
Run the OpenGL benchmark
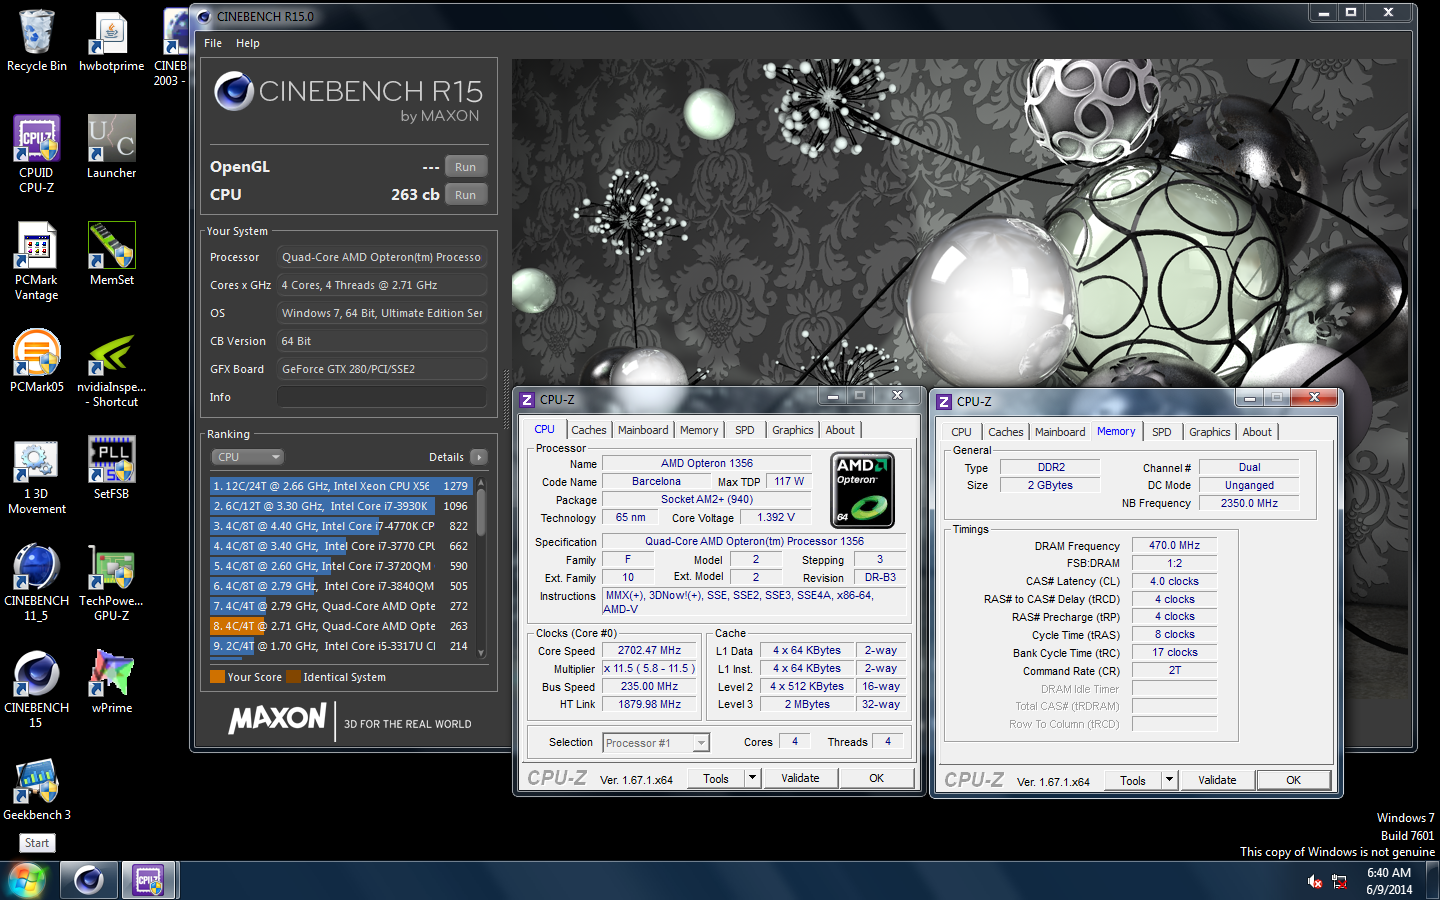pyautogui.click(x=465, y=167)
